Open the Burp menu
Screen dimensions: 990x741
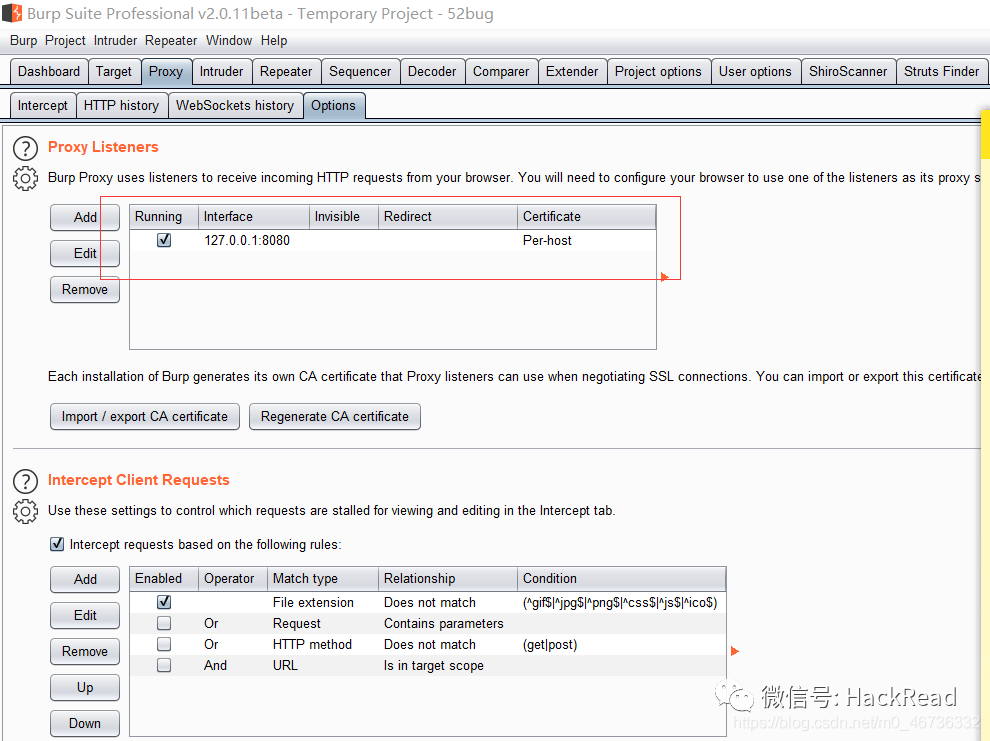tap(23, 40)
